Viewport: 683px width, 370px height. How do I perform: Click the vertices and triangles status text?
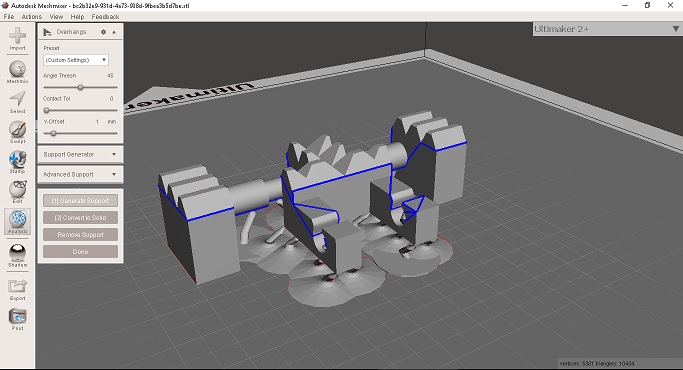(597, 363)
